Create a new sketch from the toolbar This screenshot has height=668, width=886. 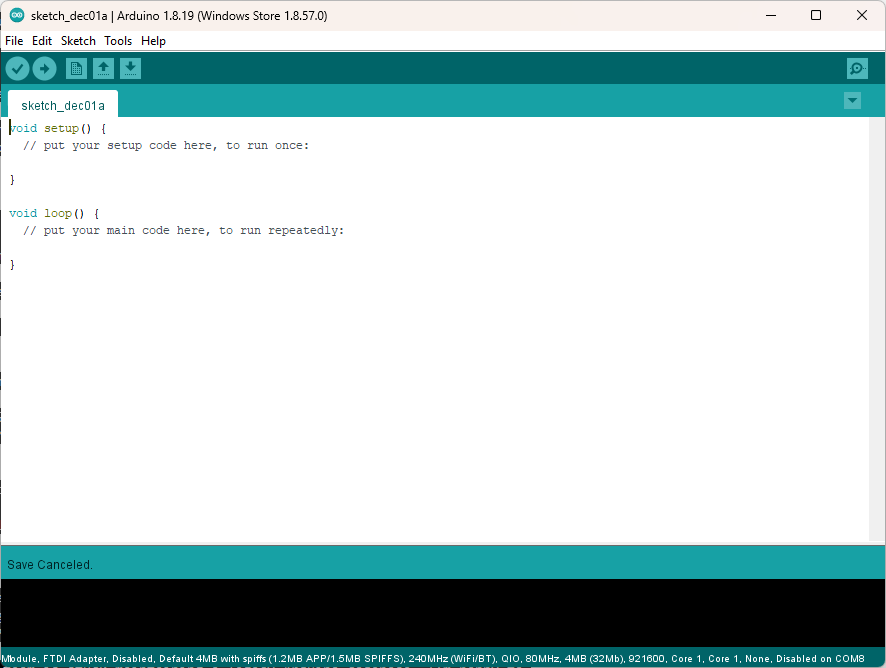tap(76, 68)
